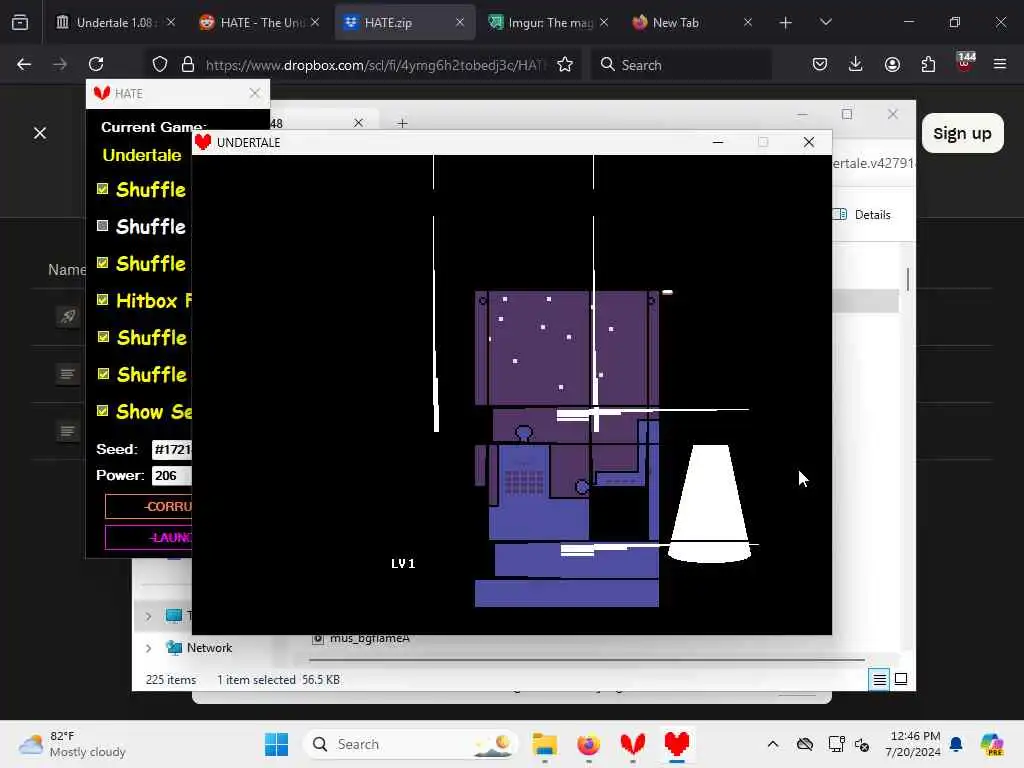Open File Explorer from taskbar
Viewport: 1024px width, 768px height.
(544, 744)
